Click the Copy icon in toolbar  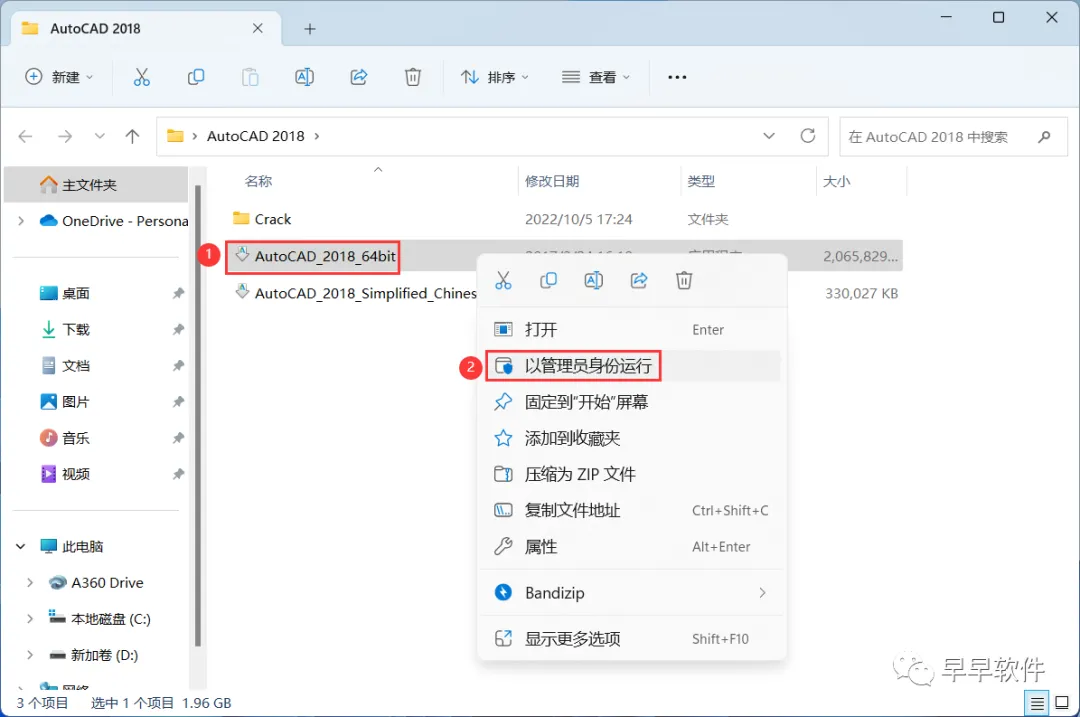pos(196,77)
